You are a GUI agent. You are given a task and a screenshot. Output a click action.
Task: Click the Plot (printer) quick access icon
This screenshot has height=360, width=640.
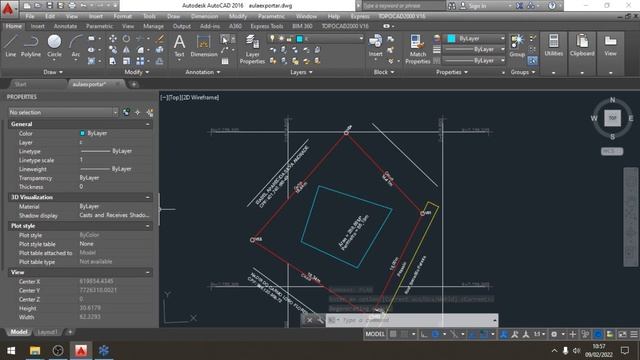coord(72,6)
